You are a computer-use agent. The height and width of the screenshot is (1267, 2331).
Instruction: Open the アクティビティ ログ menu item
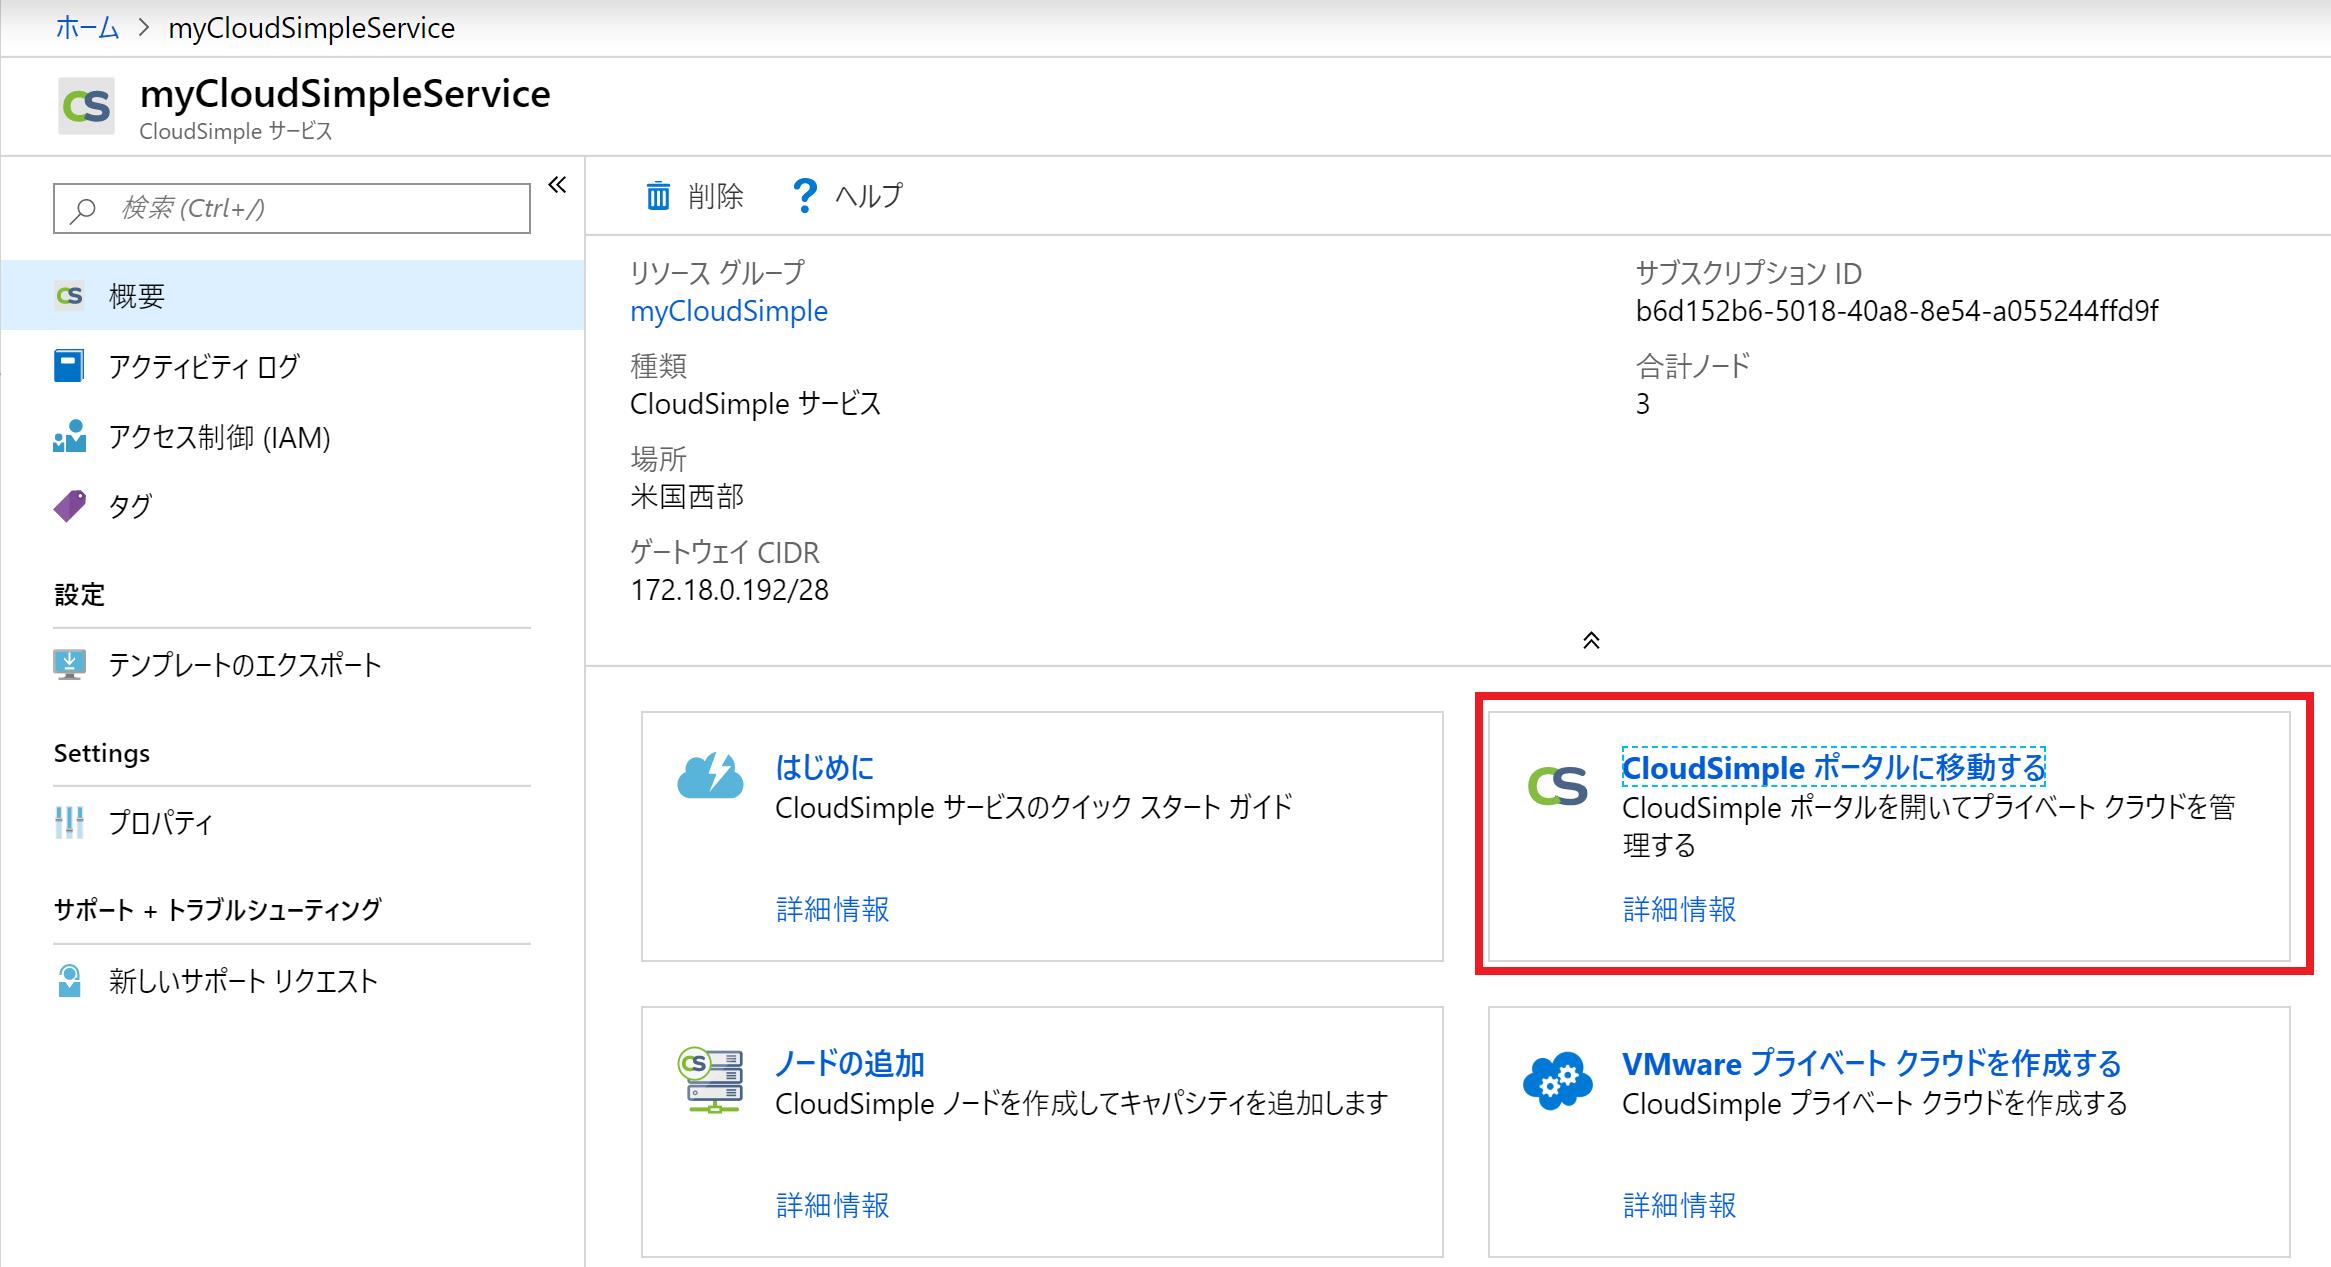tap(204, 366)
